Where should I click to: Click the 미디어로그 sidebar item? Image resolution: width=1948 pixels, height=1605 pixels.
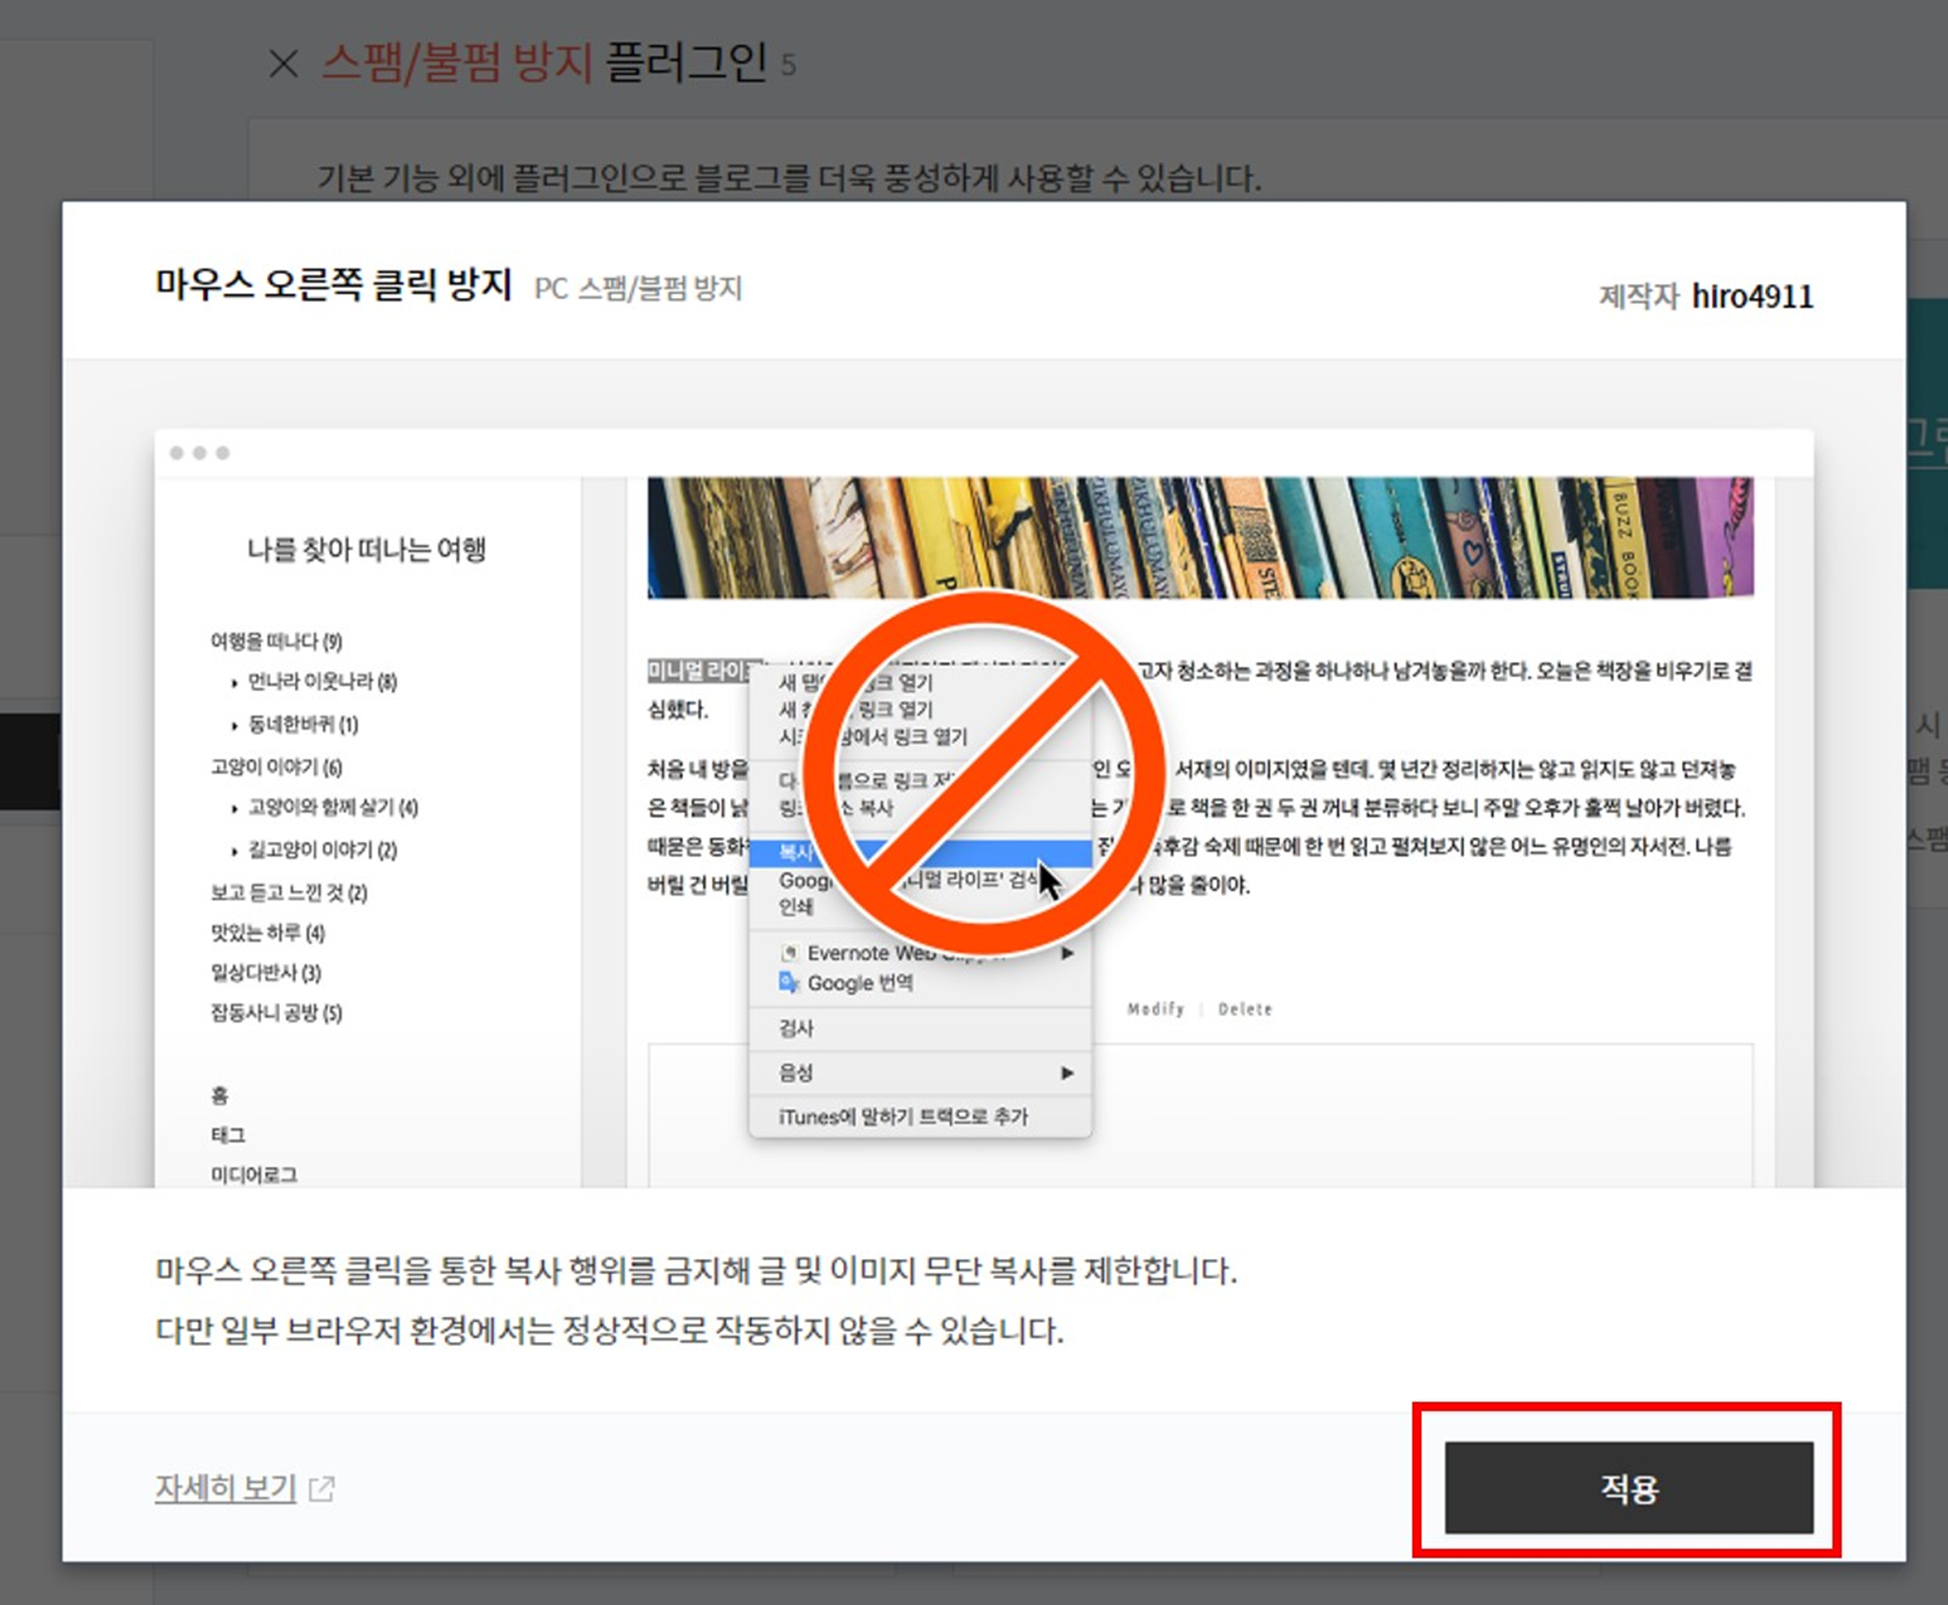[x=254, y=1175]
